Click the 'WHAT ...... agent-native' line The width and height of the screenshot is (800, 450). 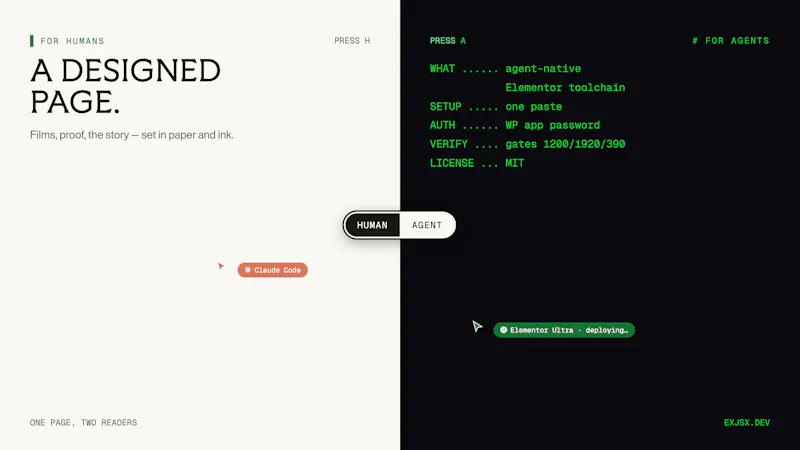pos(505,69)
